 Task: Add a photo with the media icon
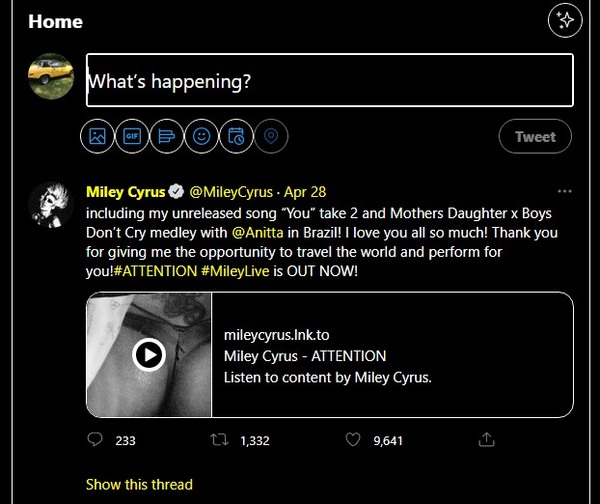tap(97, 137)
